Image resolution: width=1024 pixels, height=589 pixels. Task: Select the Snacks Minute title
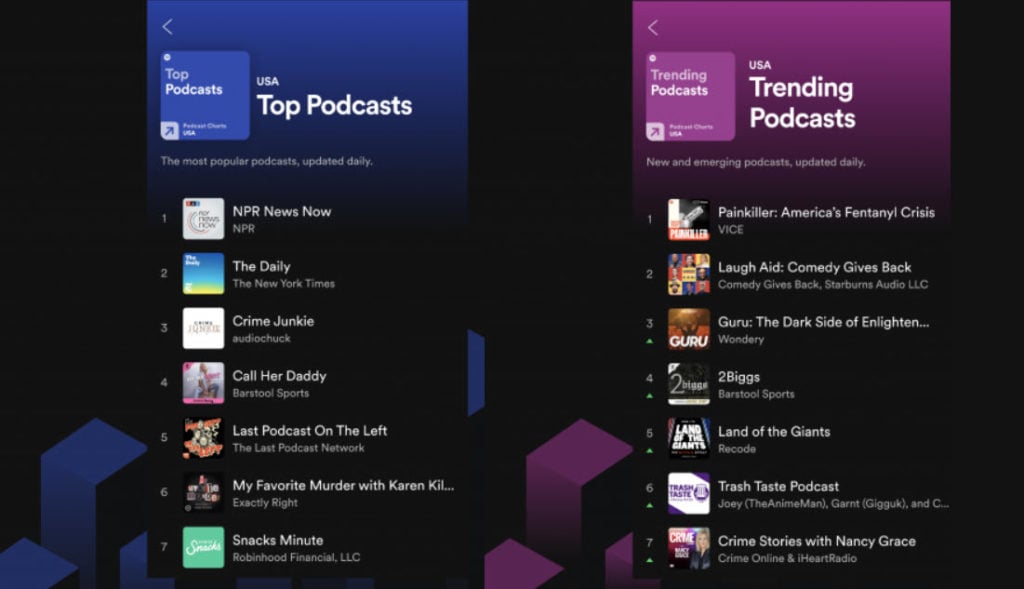(278, 541)
